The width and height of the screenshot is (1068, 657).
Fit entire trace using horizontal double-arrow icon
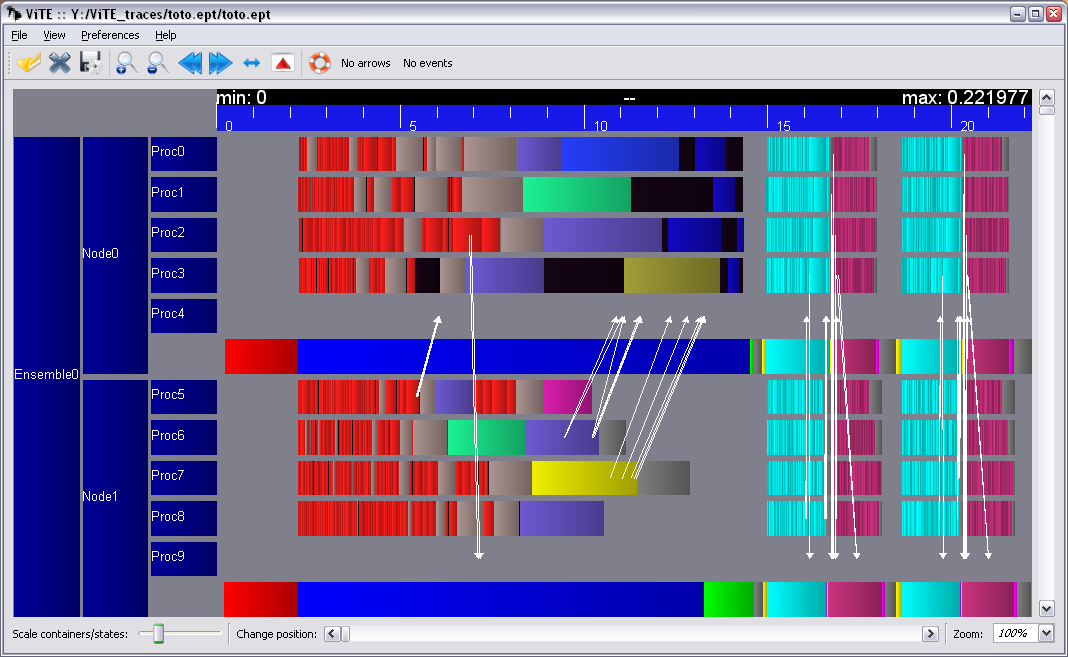tap(252, 63)
